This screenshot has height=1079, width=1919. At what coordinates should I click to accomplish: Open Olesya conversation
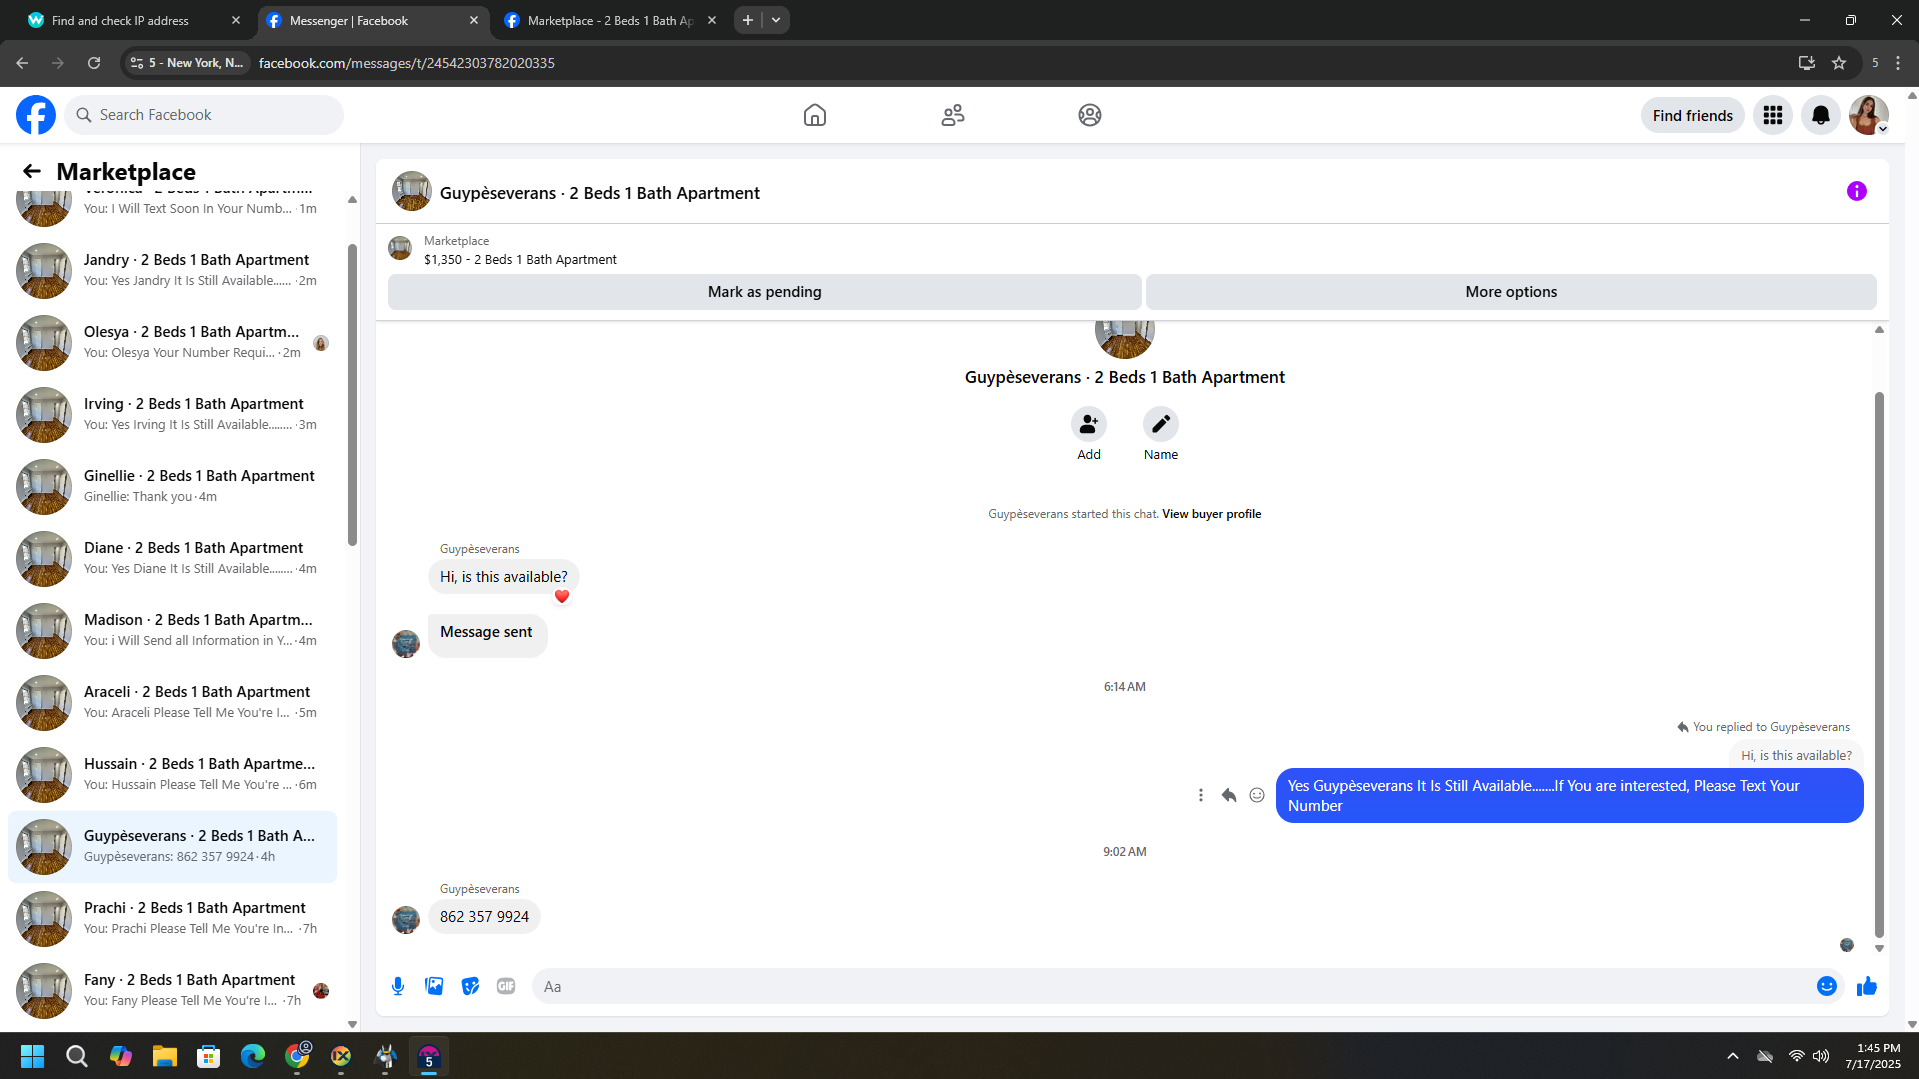(x=172, y=342)
